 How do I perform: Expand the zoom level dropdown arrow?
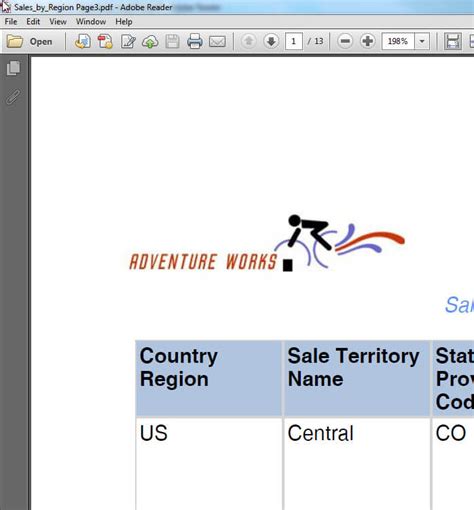pos(422,41)
